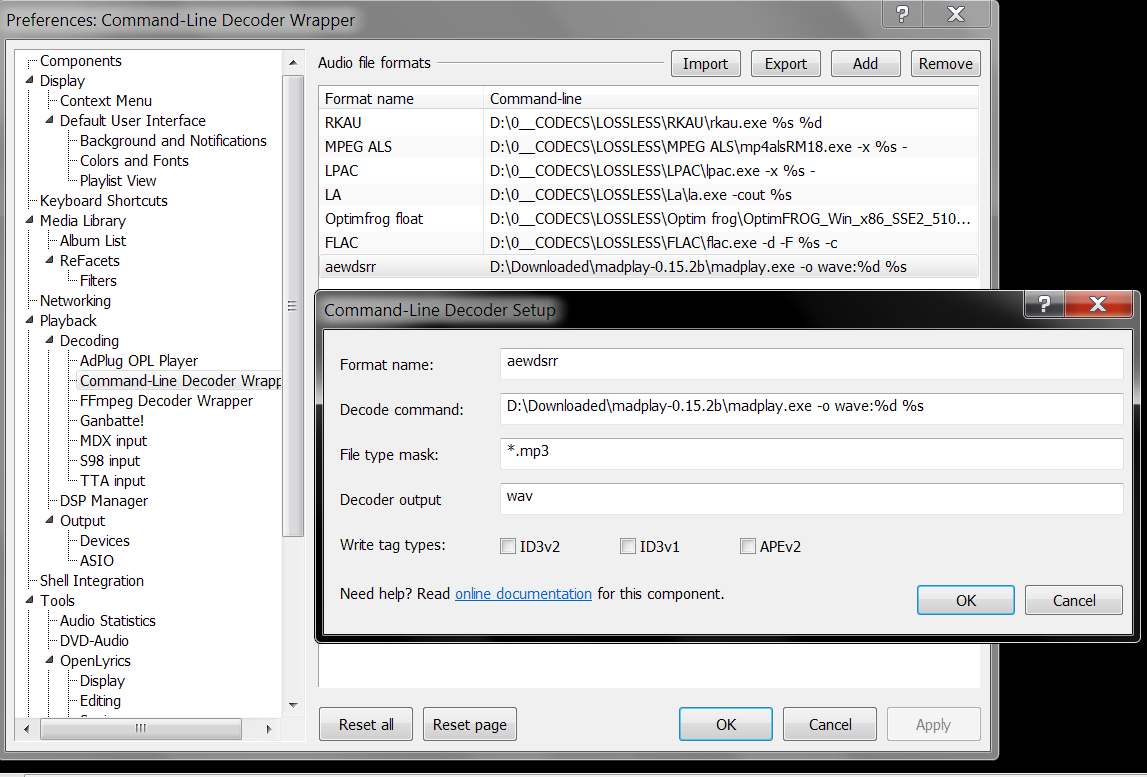
Task: Collapse the Media Library node
Action: (x=30, y=220)
